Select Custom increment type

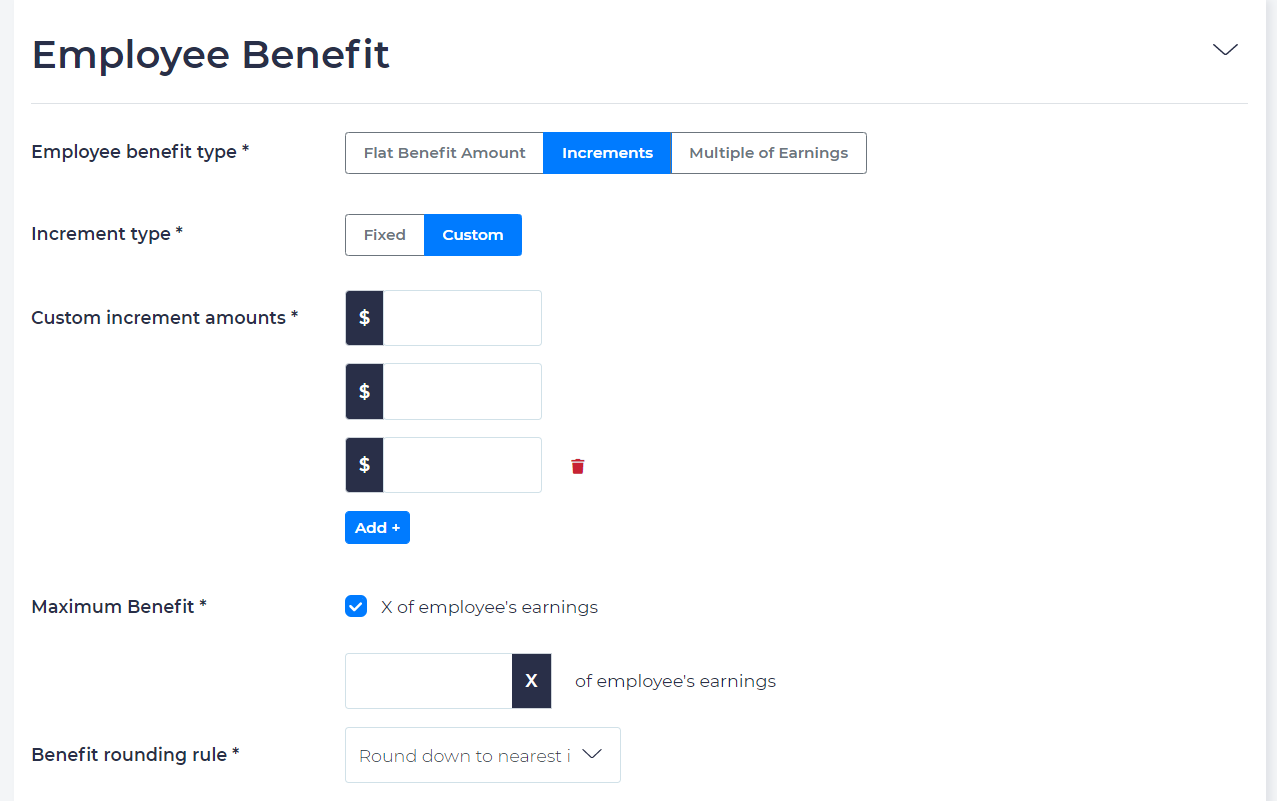pos(472,234)
